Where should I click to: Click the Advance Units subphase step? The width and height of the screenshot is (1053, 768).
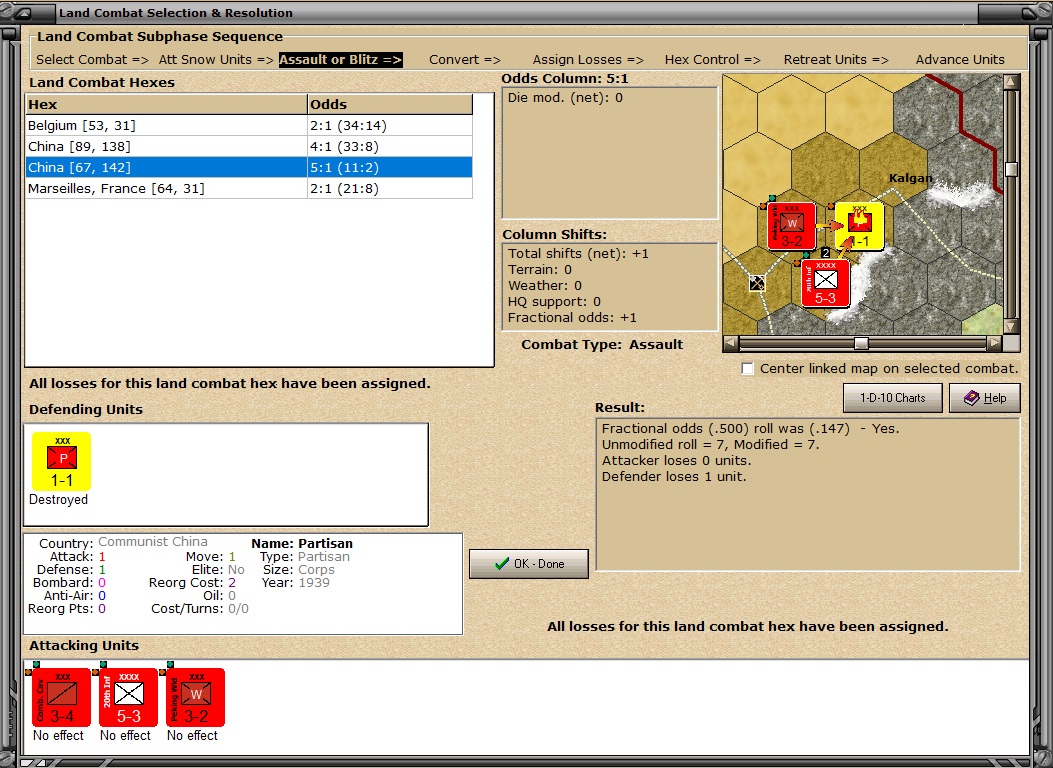(960, 60)
